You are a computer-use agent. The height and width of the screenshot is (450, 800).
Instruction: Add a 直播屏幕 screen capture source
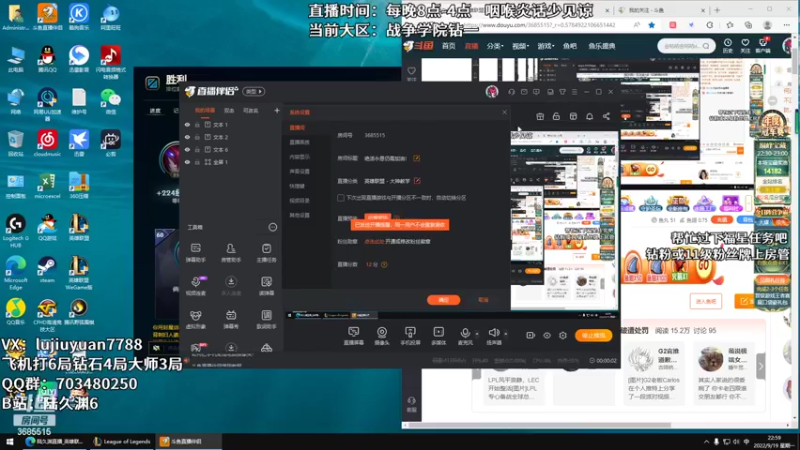[354, 336]
